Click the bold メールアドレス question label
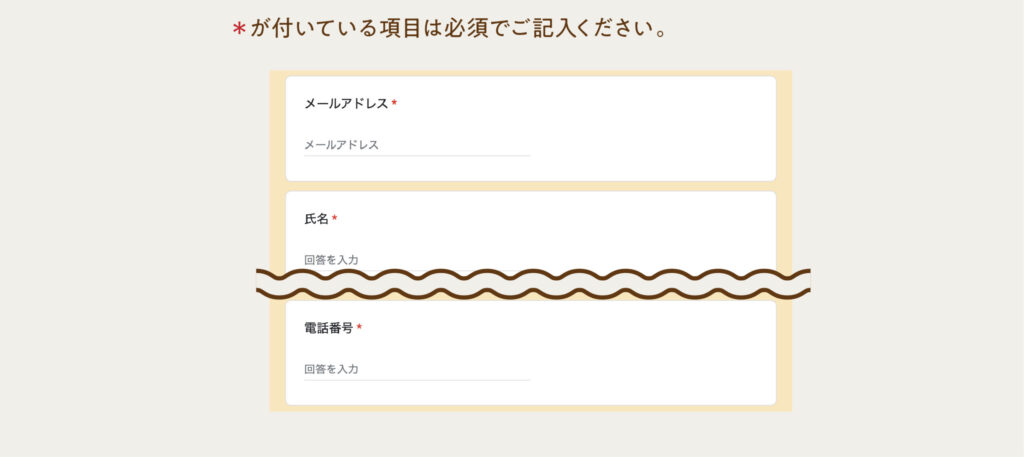 click(346, 104)
